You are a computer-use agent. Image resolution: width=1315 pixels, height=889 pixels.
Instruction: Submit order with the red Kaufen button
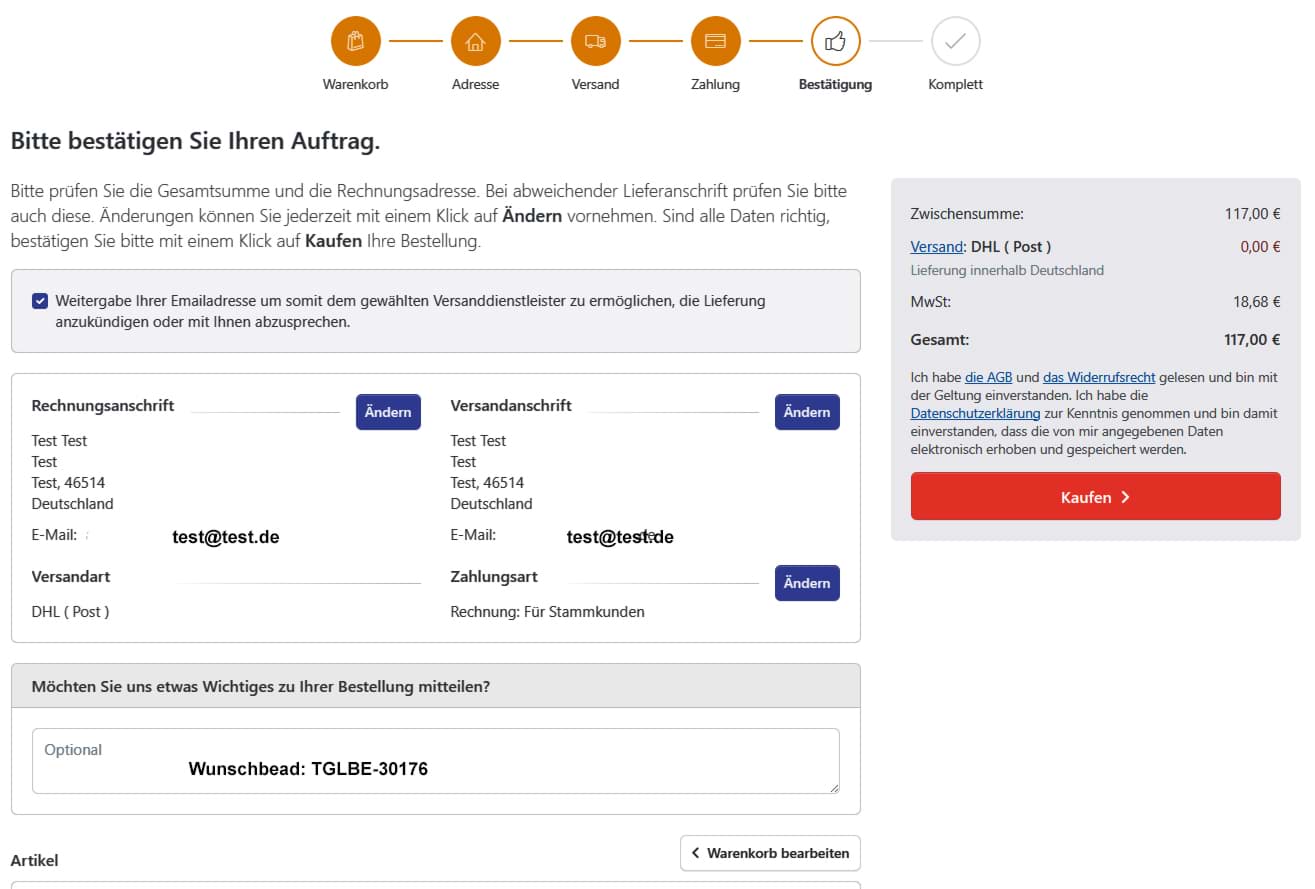pos(1095,497)
